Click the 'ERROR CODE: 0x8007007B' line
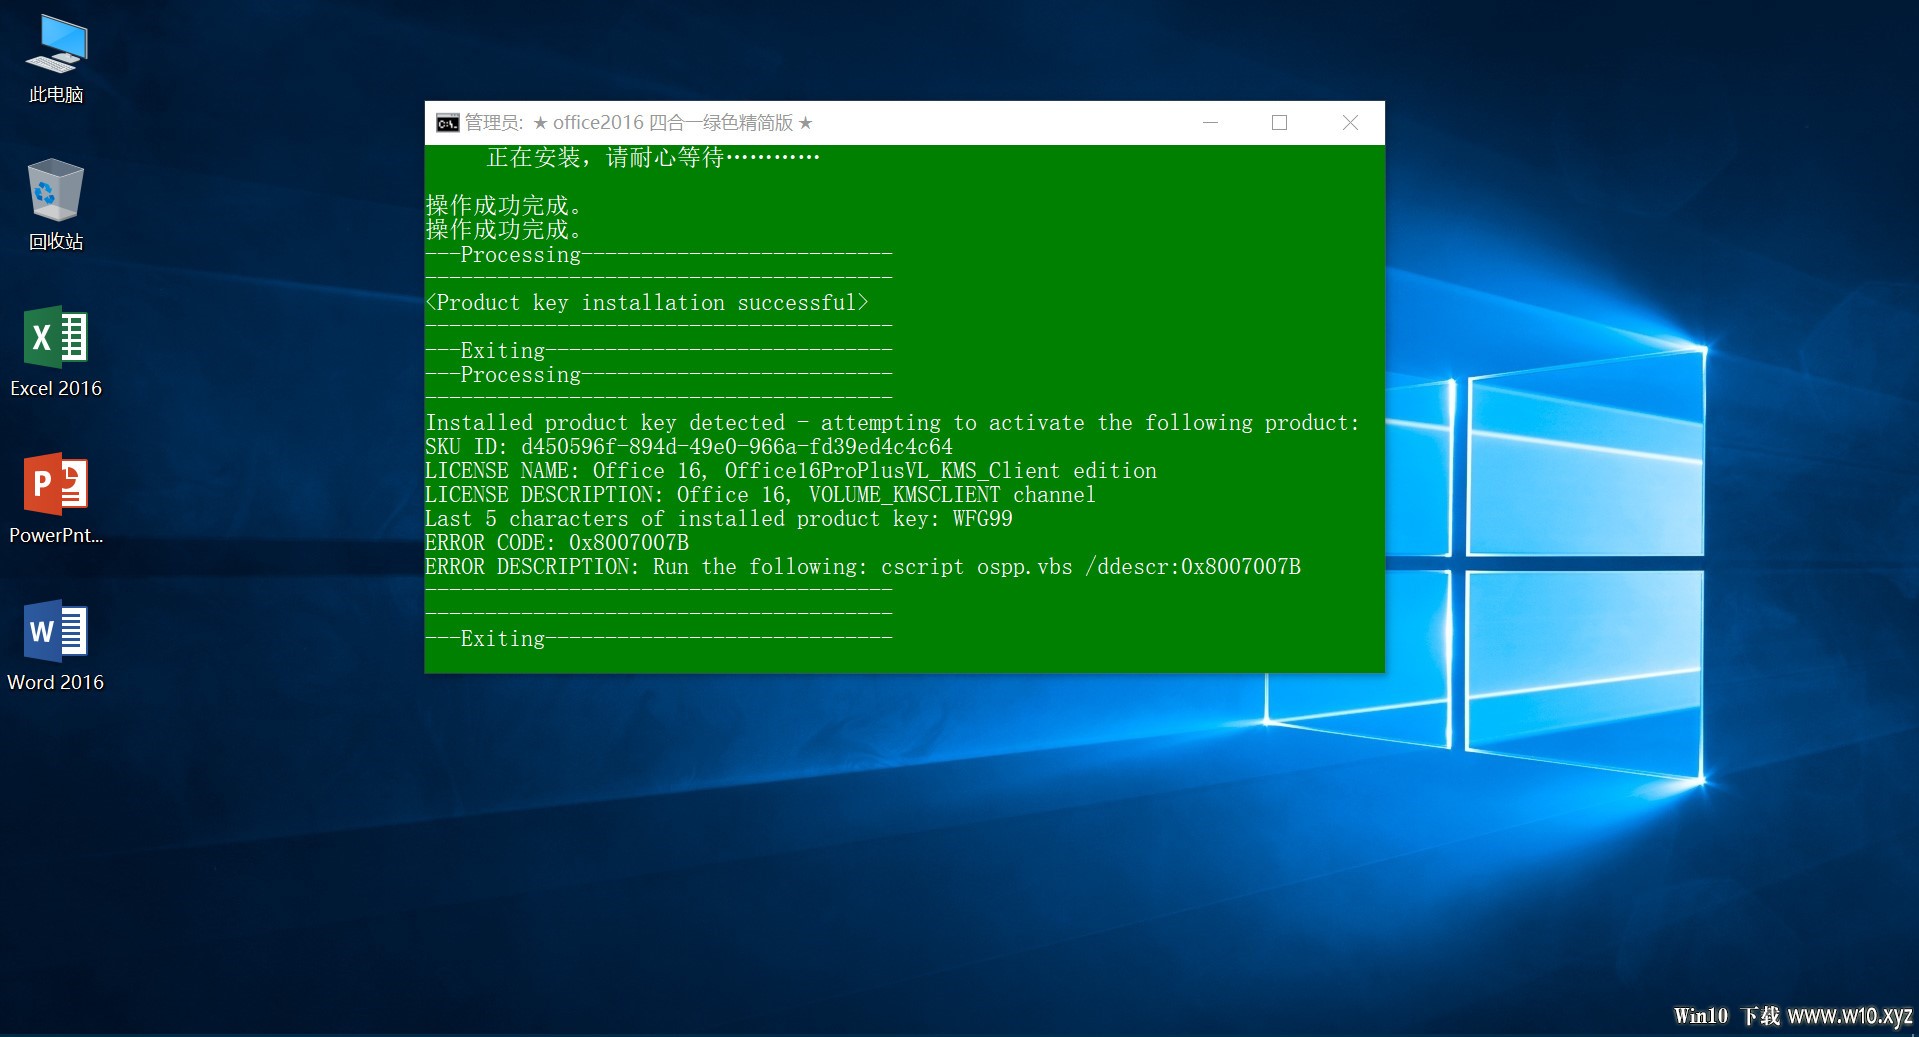The height and width of the screenshot is (1037, 1919). click(557, 543)
